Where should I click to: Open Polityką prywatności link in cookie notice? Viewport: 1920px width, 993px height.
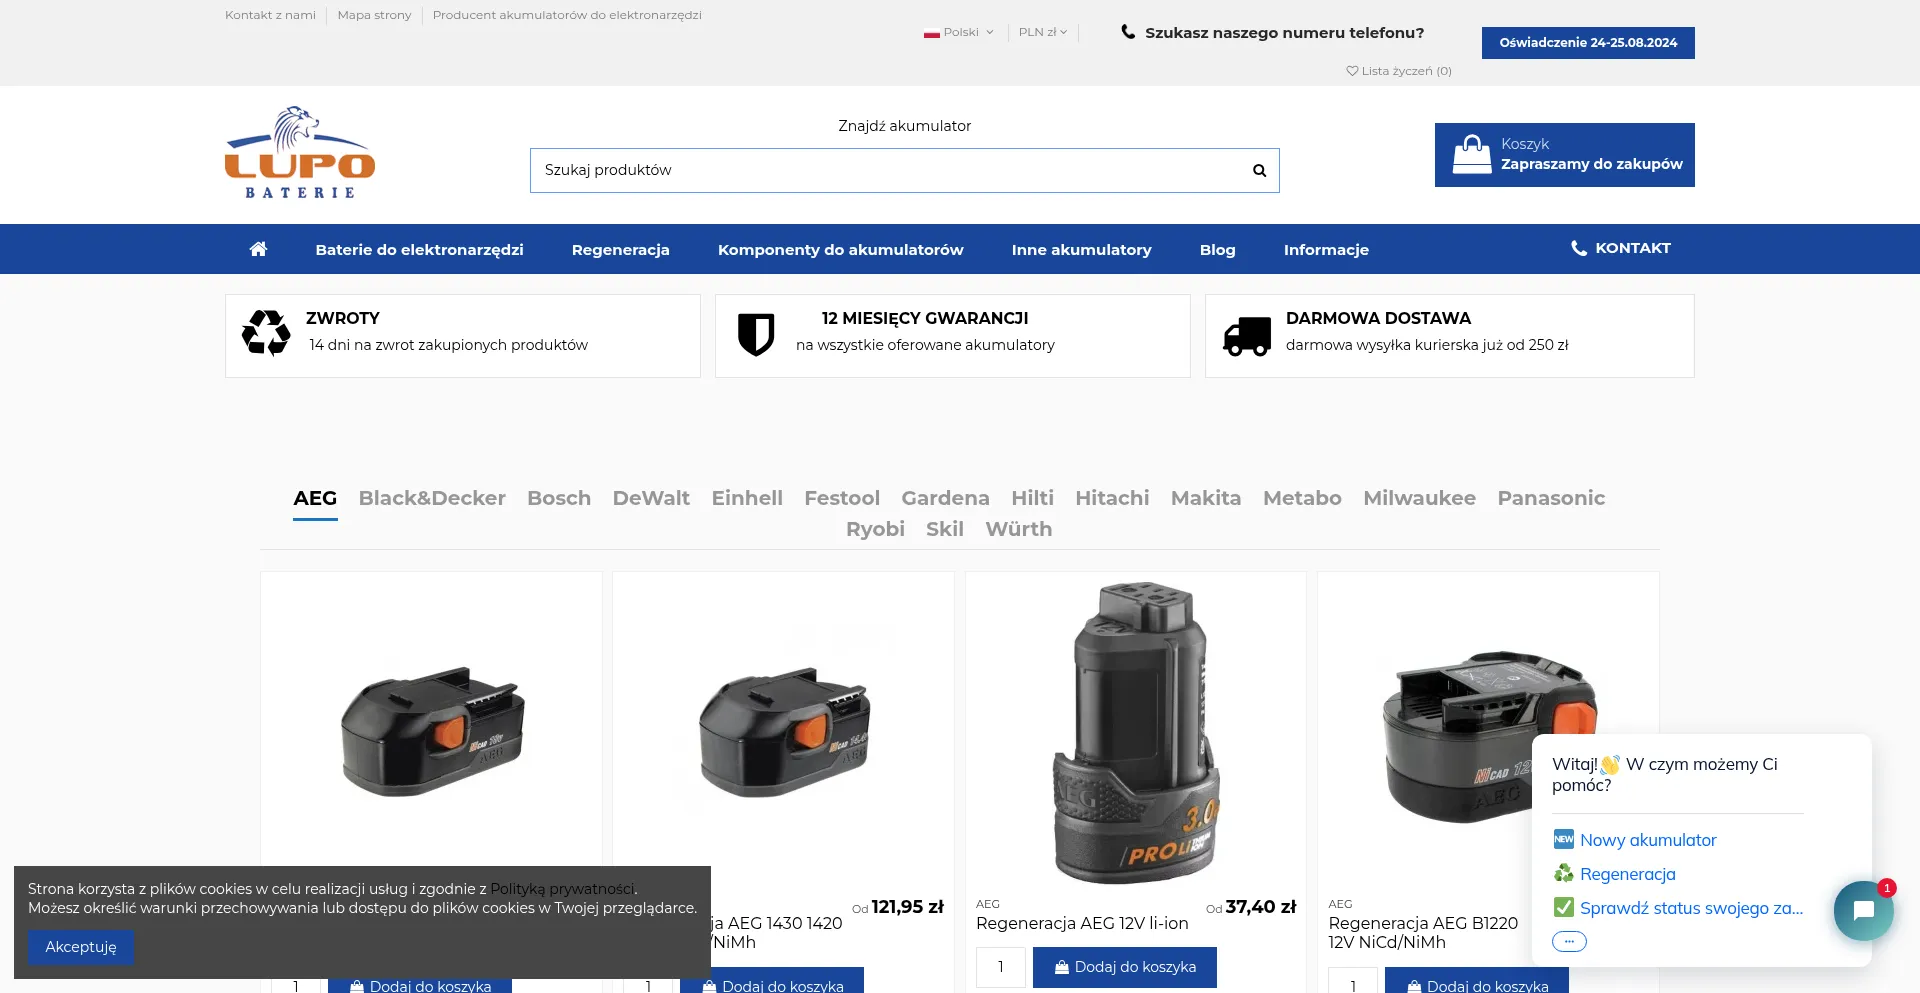click(x=562, y=889)
